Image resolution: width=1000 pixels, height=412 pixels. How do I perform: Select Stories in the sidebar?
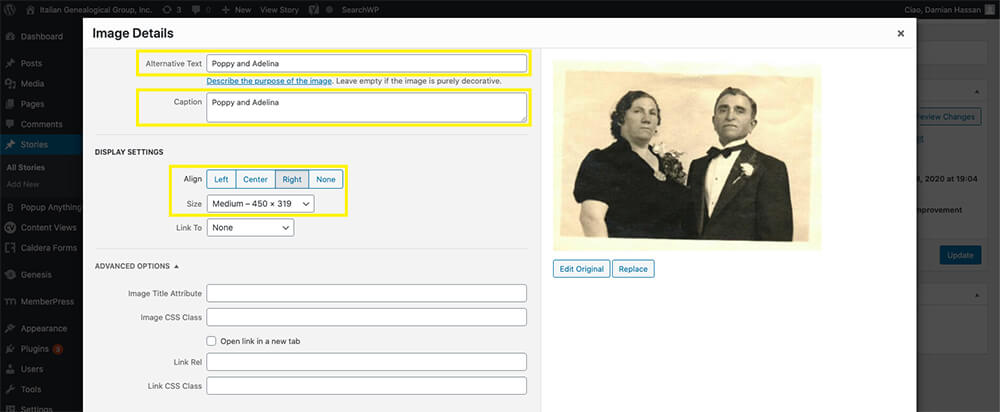(41, 145)
